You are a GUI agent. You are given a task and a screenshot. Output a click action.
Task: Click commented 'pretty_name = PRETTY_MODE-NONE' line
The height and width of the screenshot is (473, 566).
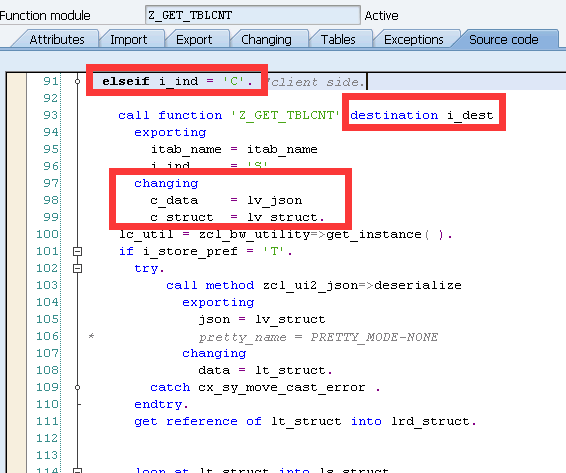(x=318, y=337)
